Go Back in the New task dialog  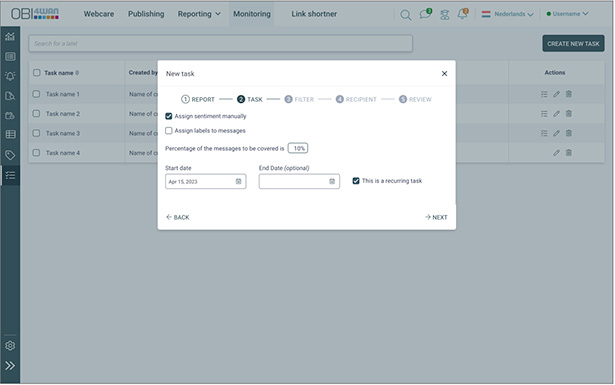point(178,217)
